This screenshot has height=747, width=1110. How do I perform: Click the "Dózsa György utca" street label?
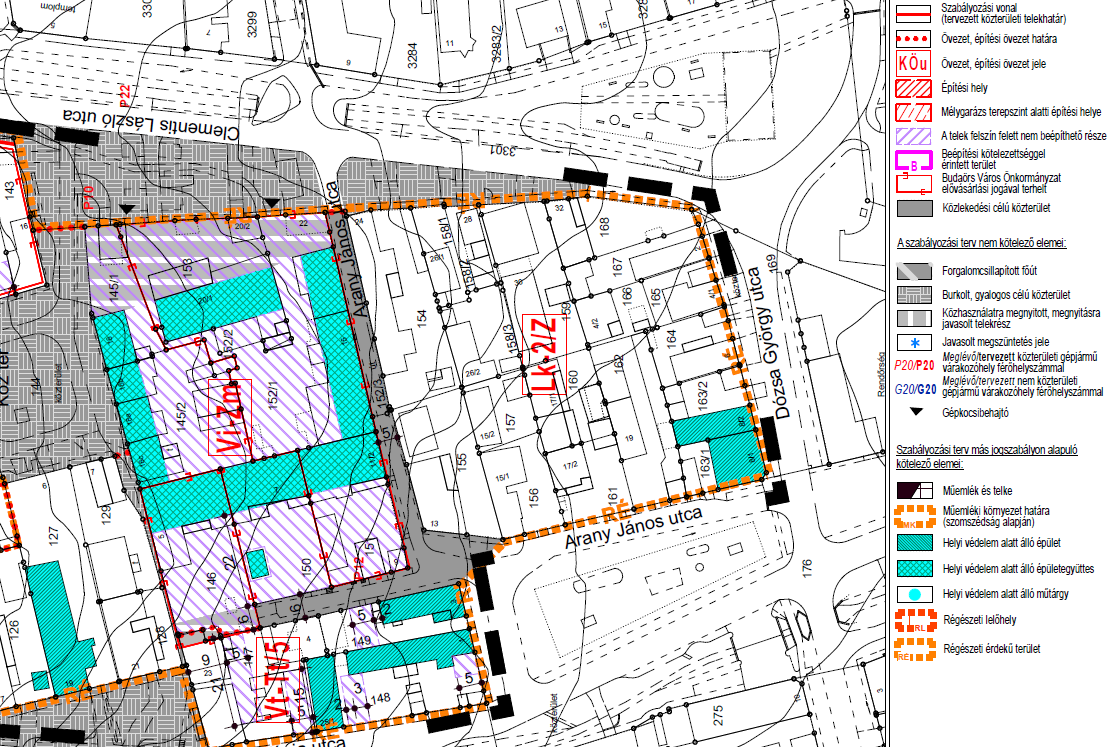coord(767,343)
